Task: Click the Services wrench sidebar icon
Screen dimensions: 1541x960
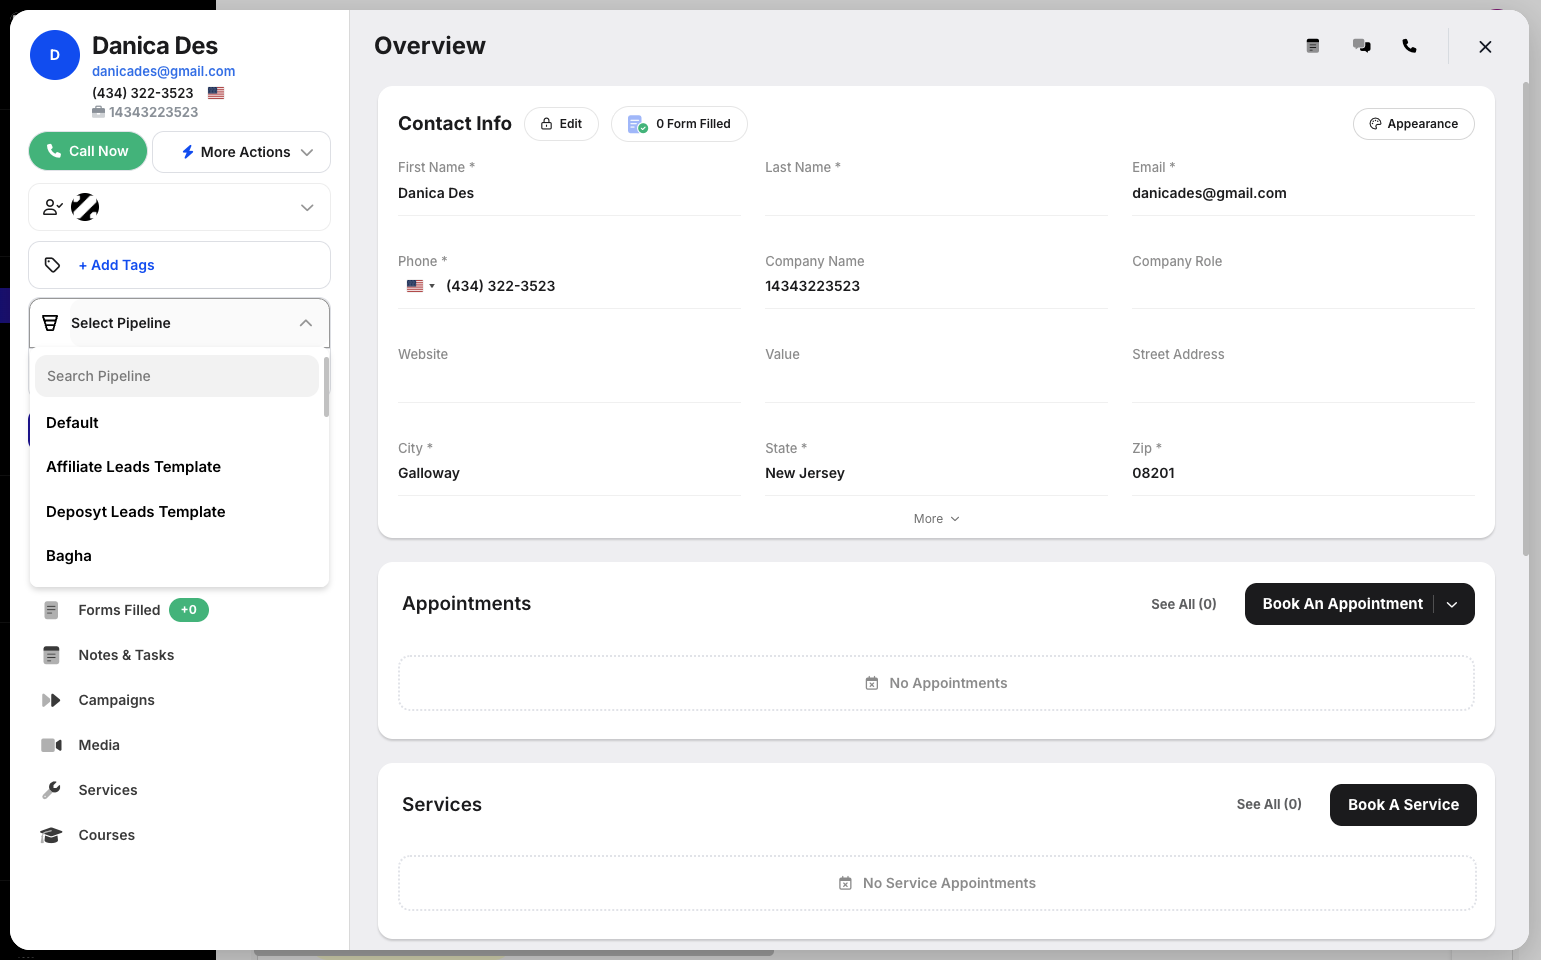Action: click(51, 790)
